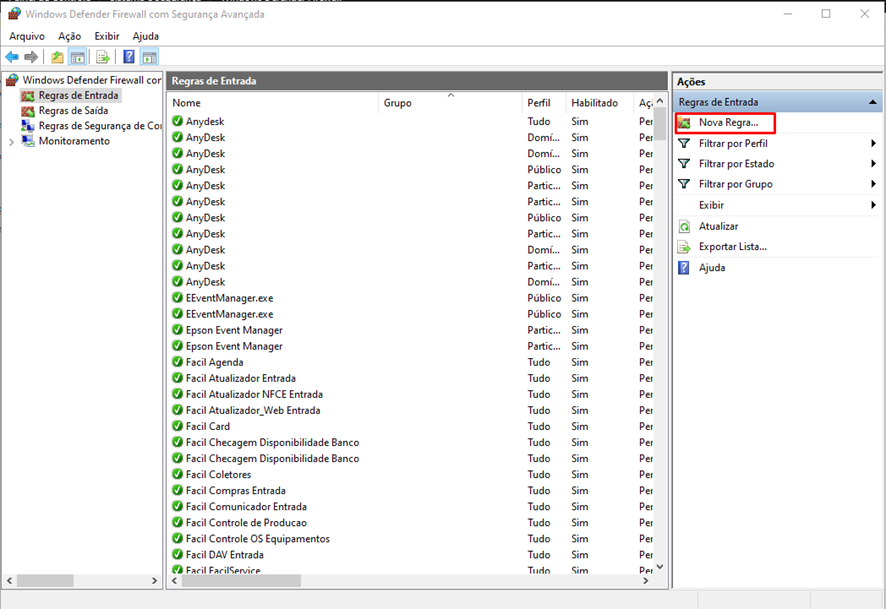
Task: Open the Ação menu
Action: point(70,36)
